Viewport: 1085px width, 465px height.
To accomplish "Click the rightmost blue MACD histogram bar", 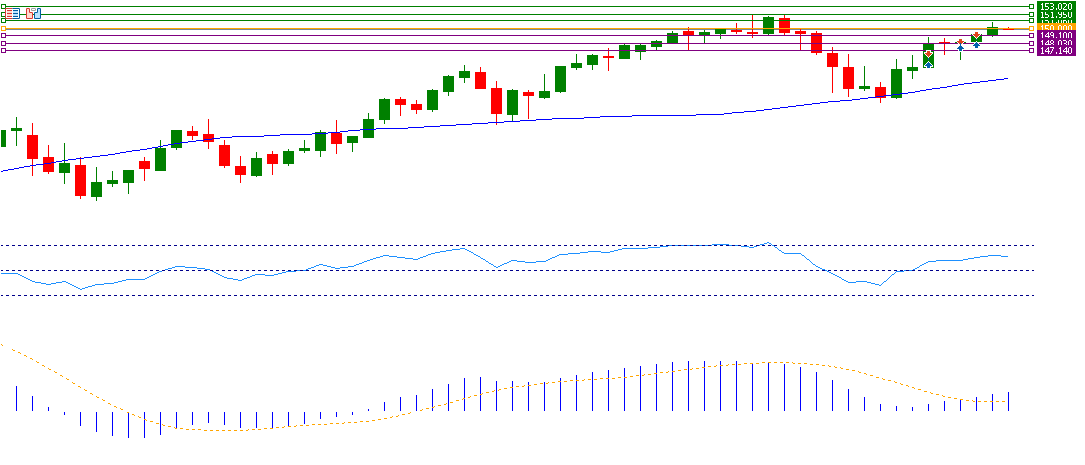I will click(x=1009, y=401).
